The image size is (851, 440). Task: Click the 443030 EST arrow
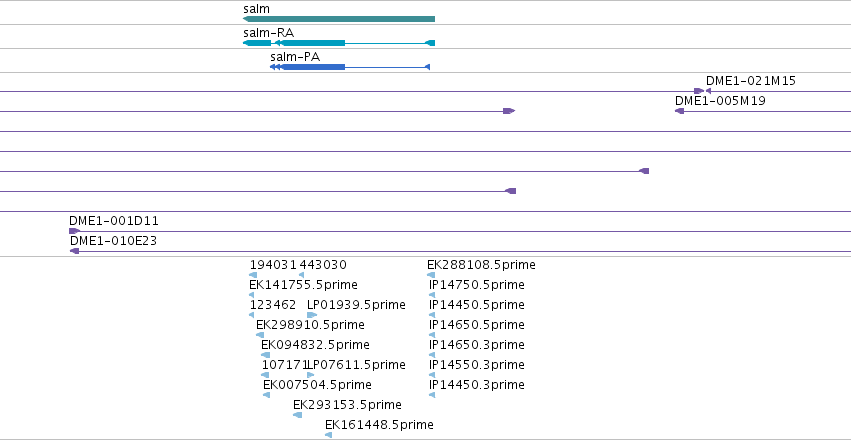point(301,275)
